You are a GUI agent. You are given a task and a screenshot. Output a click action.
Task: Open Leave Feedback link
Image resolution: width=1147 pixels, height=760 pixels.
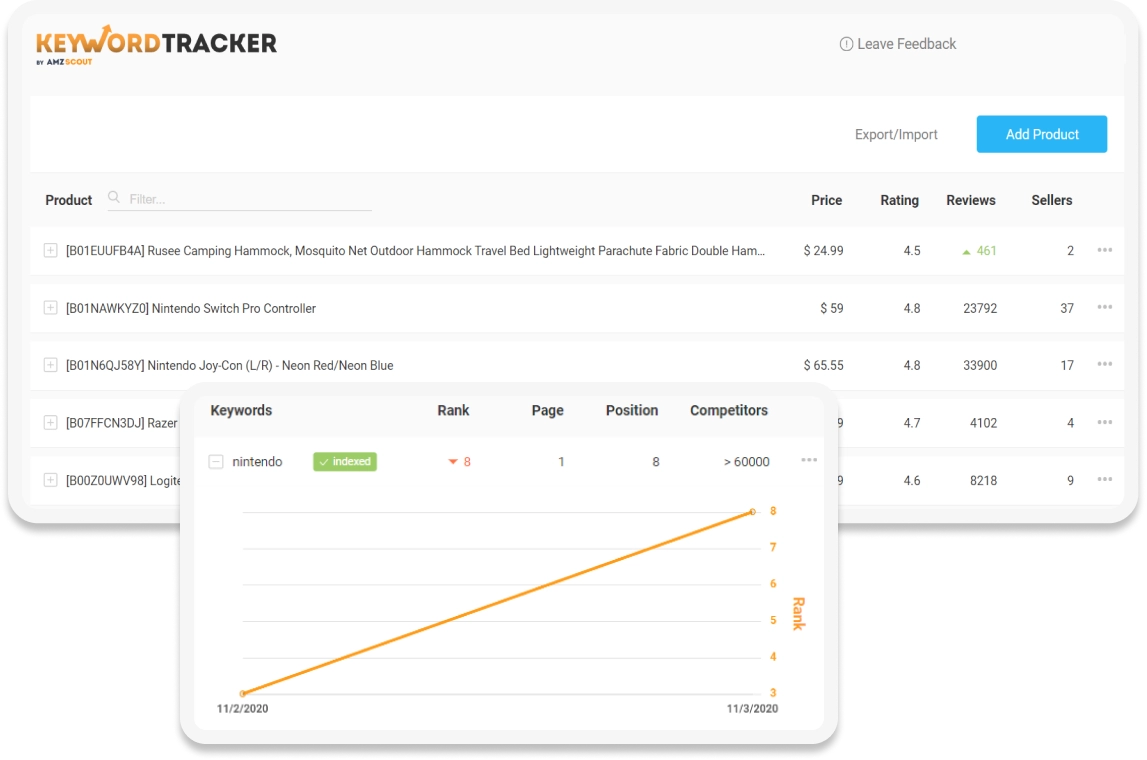(906, 44)
